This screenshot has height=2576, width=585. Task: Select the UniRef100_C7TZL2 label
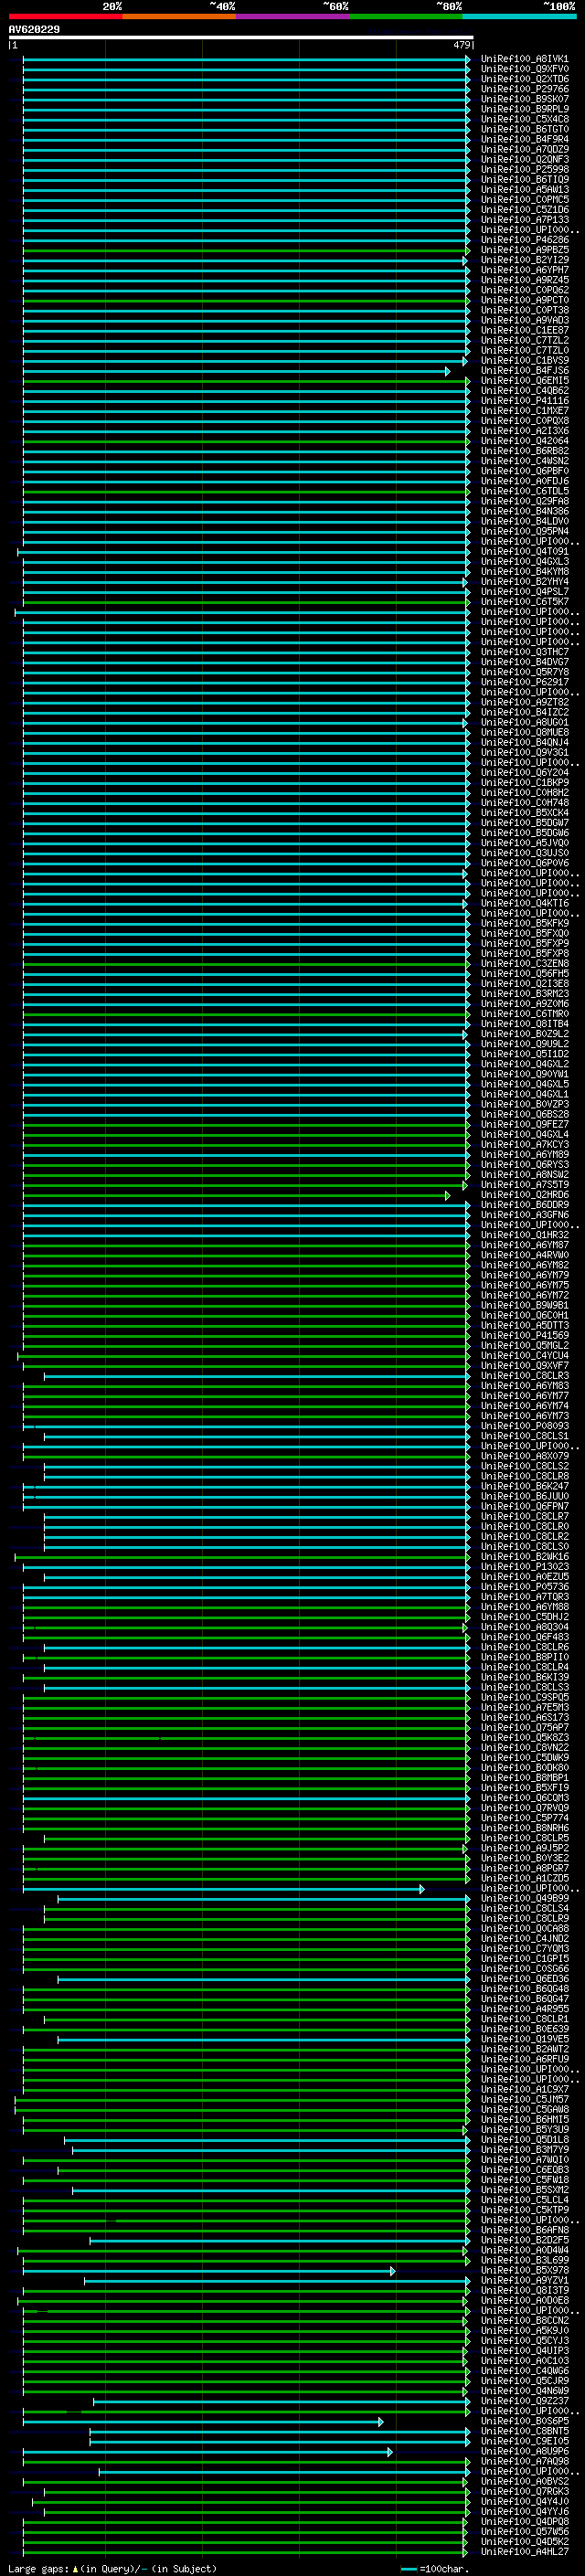coord(524,340)
